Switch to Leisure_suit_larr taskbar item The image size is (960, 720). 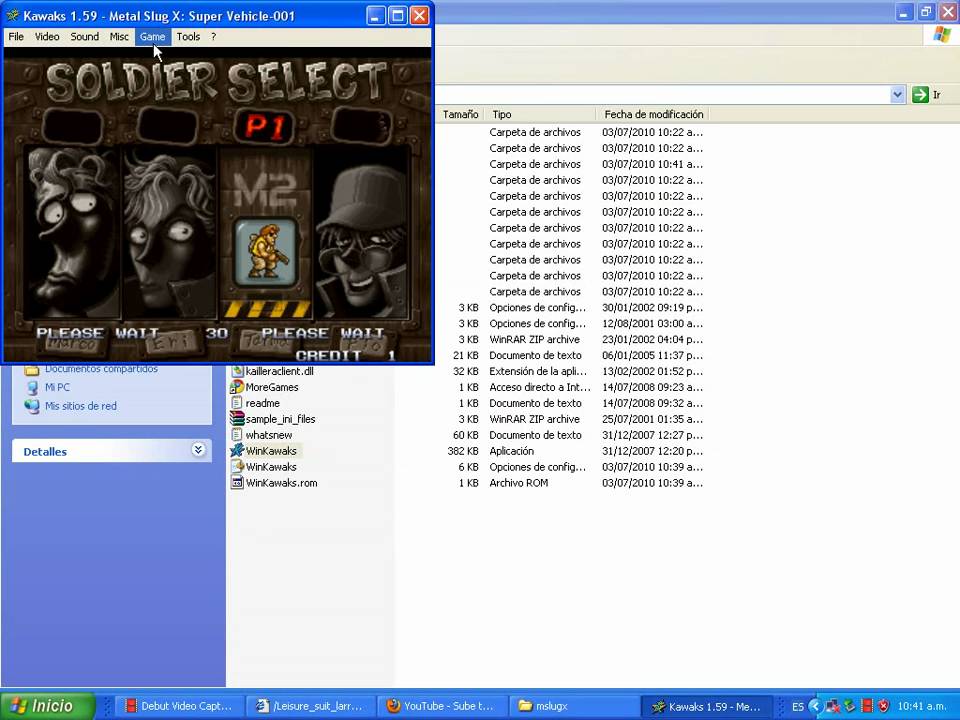309,706
